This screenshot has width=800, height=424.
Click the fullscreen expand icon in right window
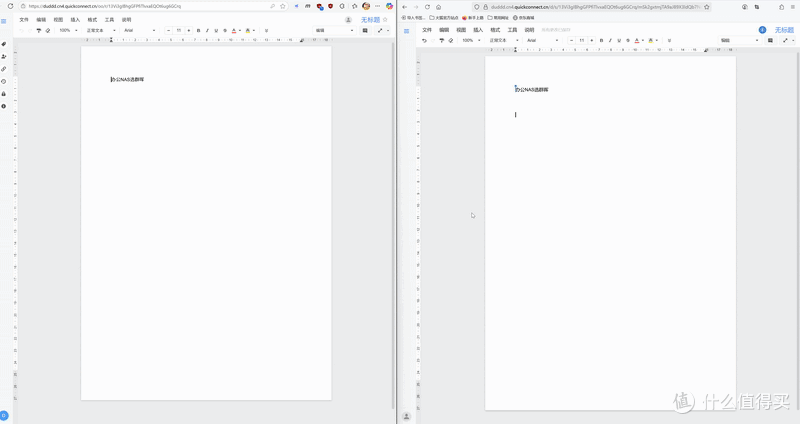[x=785, y=40]
